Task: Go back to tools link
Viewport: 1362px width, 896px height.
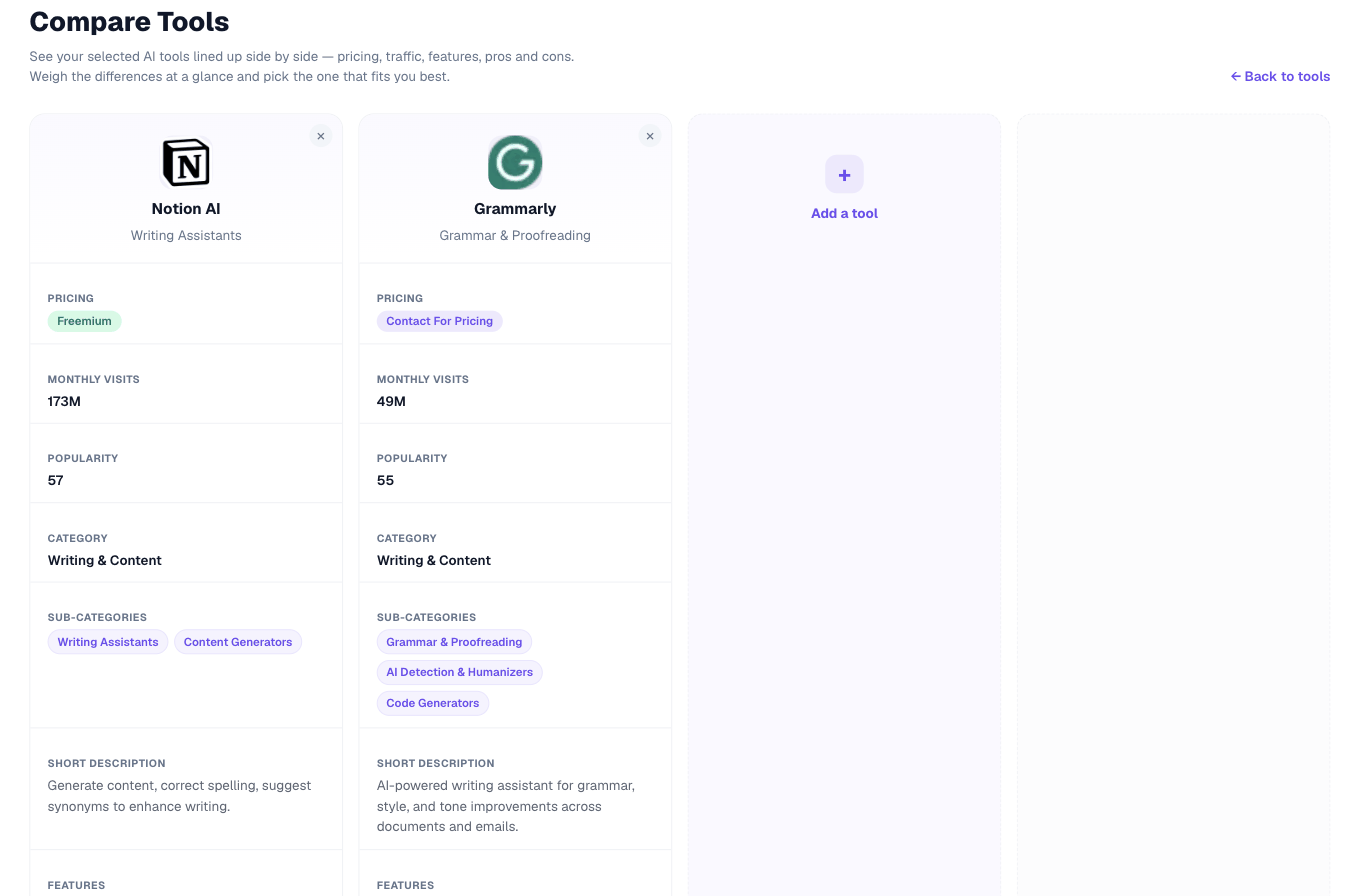Action: coord(1280,76)
